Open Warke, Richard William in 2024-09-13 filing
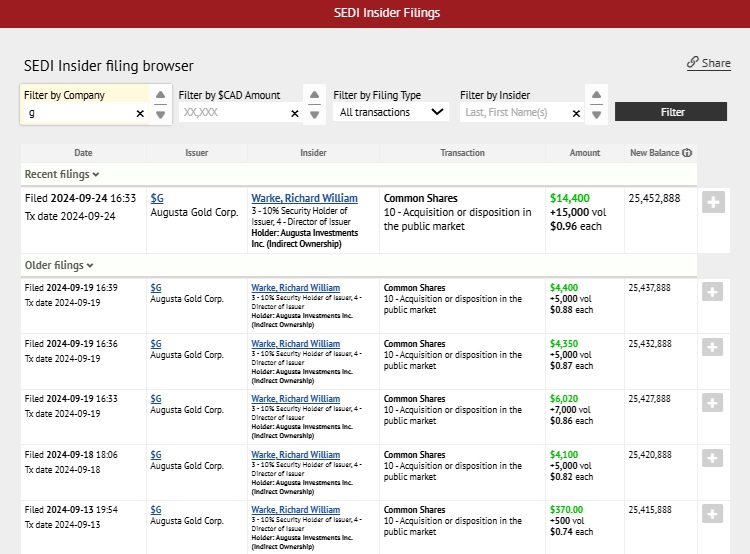750x554 pixels. pos(296,510)
